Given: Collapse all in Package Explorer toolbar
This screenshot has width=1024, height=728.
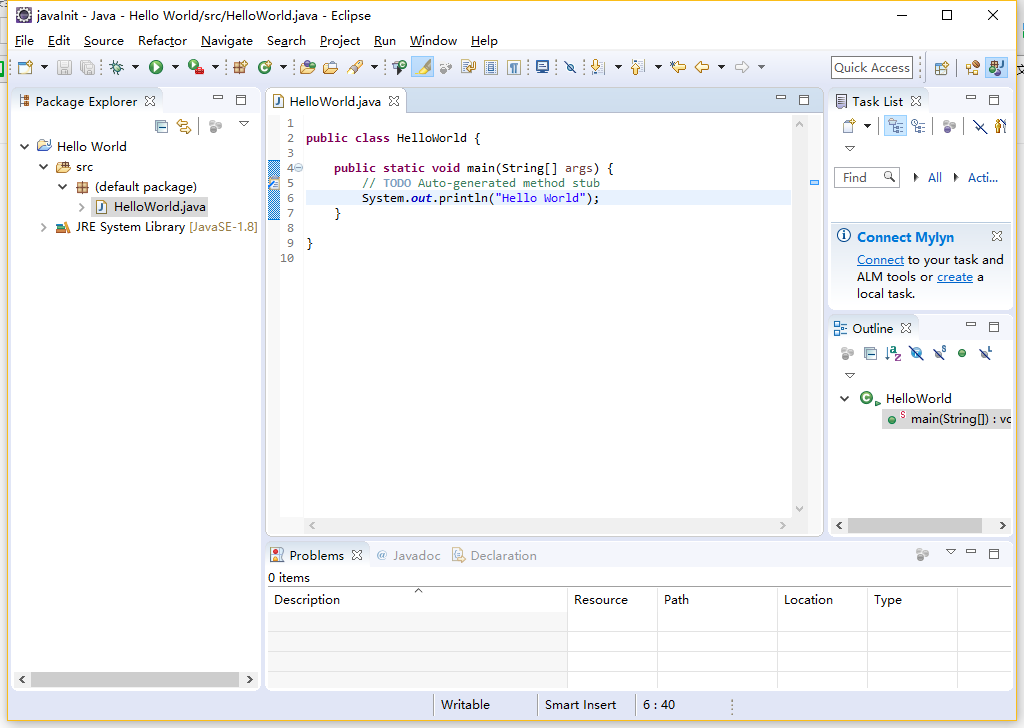Looking at the screenshot, I should [x=161, y=125].
